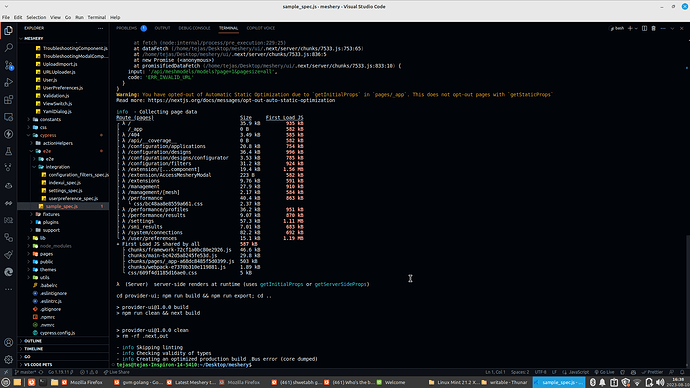Click the Prettier status bar item
The width and height of the screenshot is (690, 388).
(652, 372)
